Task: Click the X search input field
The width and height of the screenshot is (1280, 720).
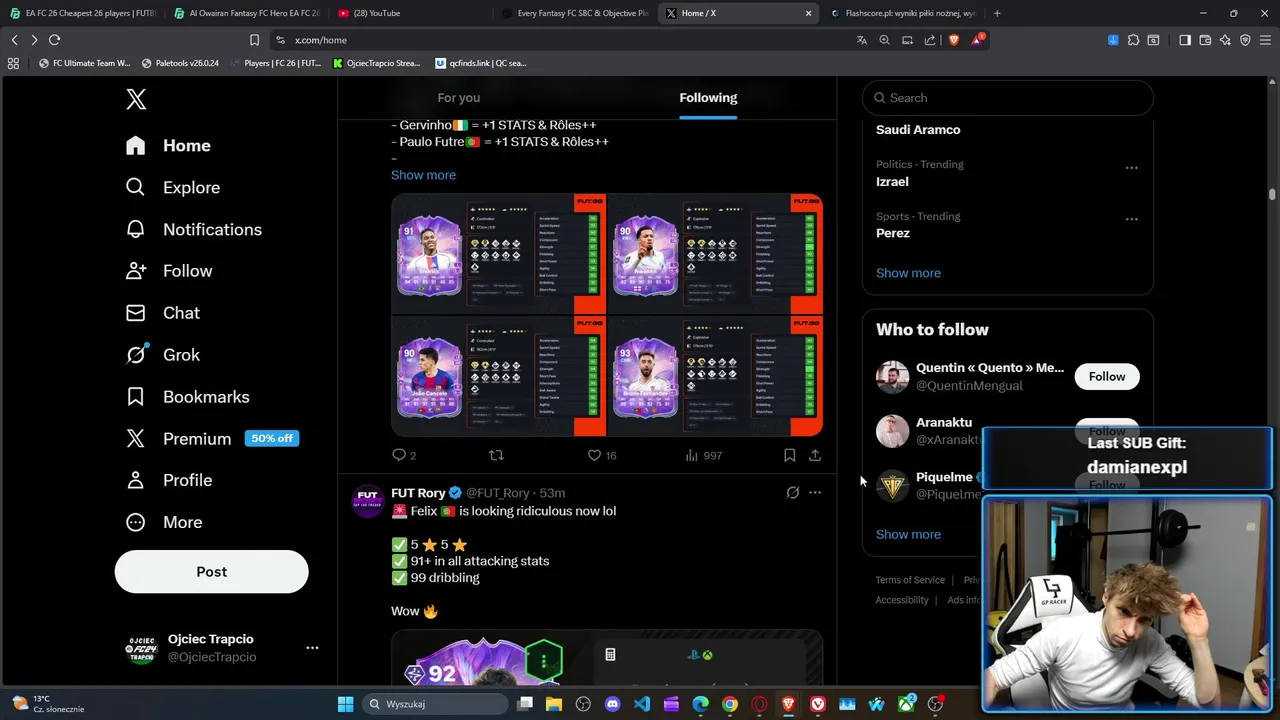Action: coord(1007,97)
